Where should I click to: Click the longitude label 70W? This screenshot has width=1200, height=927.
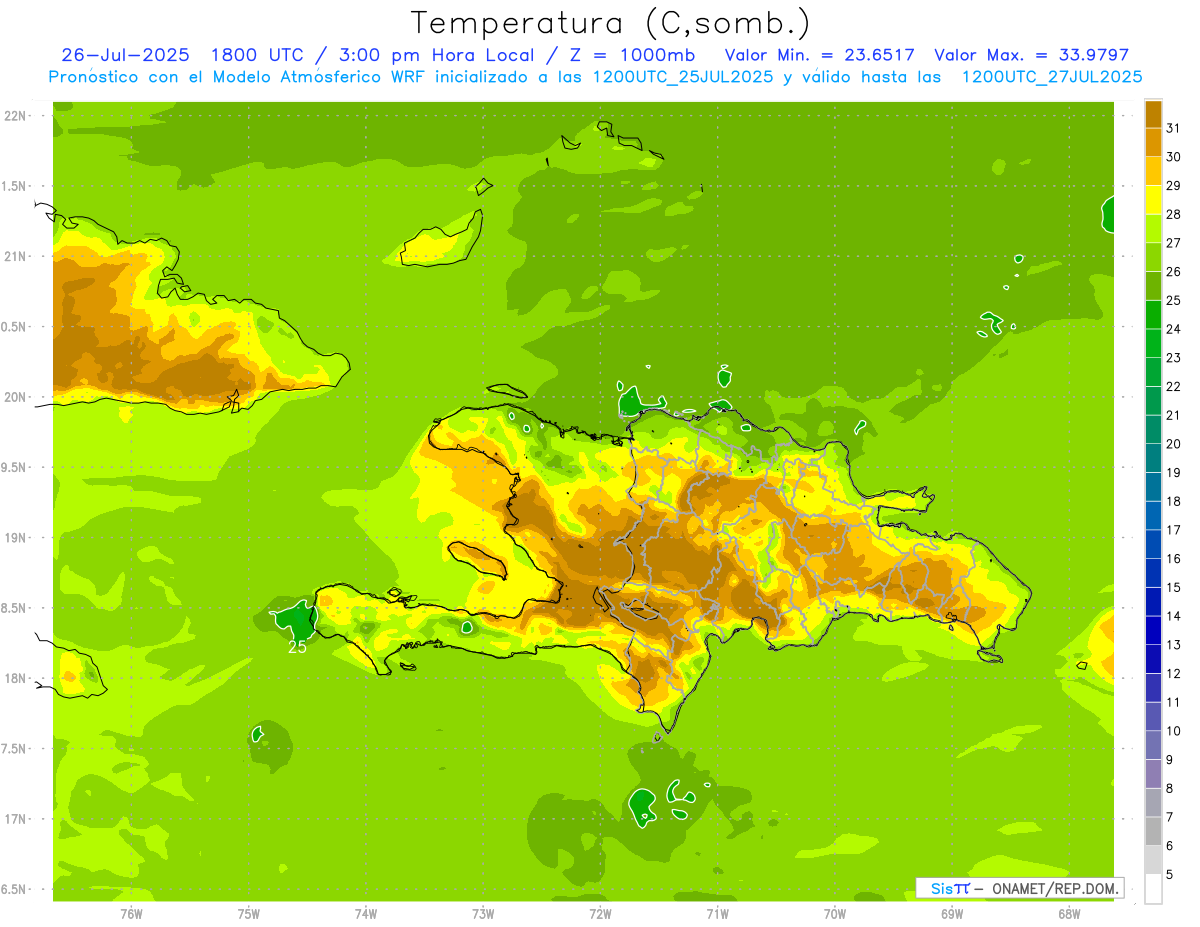point(835,913)
